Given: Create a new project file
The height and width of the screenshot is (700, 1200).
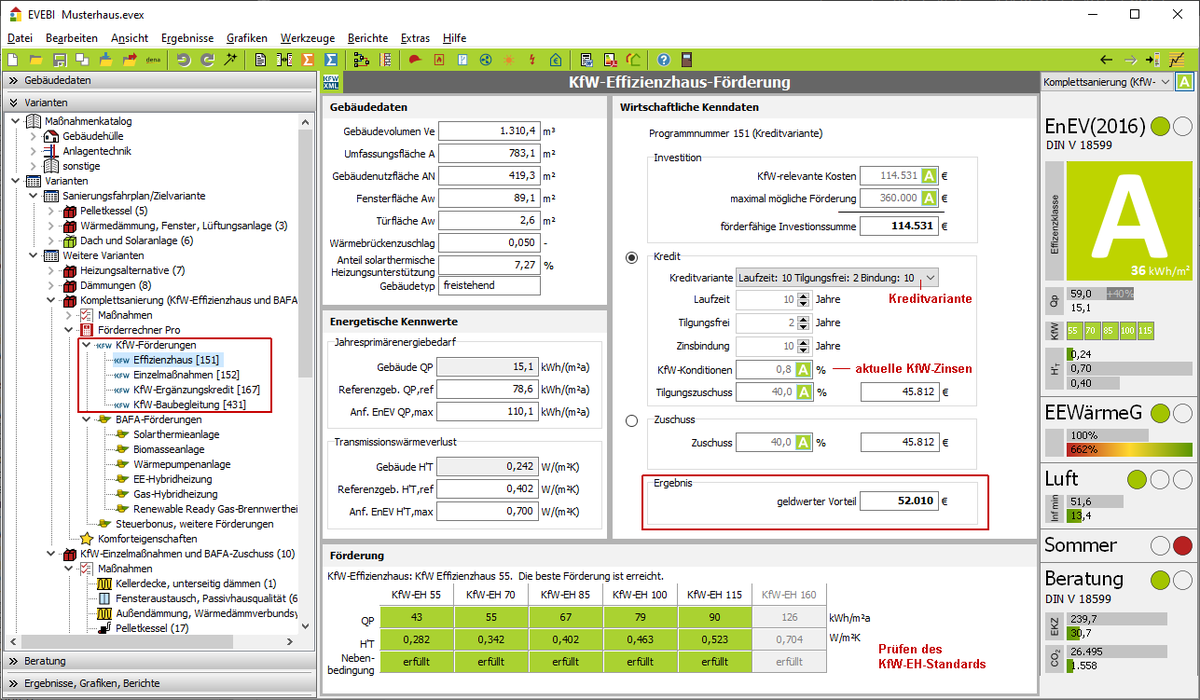Looking at the screenshot, I should point(14,60).
